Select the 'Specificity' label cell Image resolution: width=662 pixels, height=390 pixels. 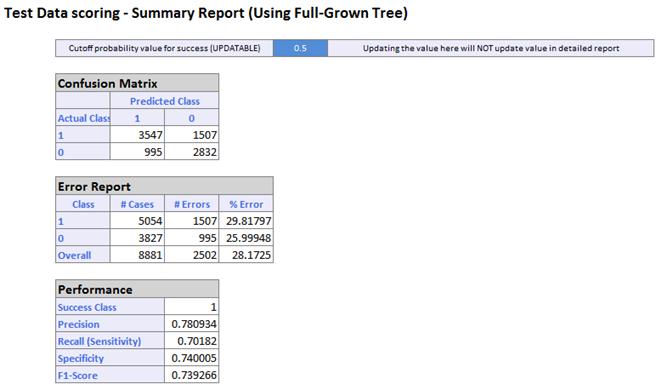(x=110, y=358)
